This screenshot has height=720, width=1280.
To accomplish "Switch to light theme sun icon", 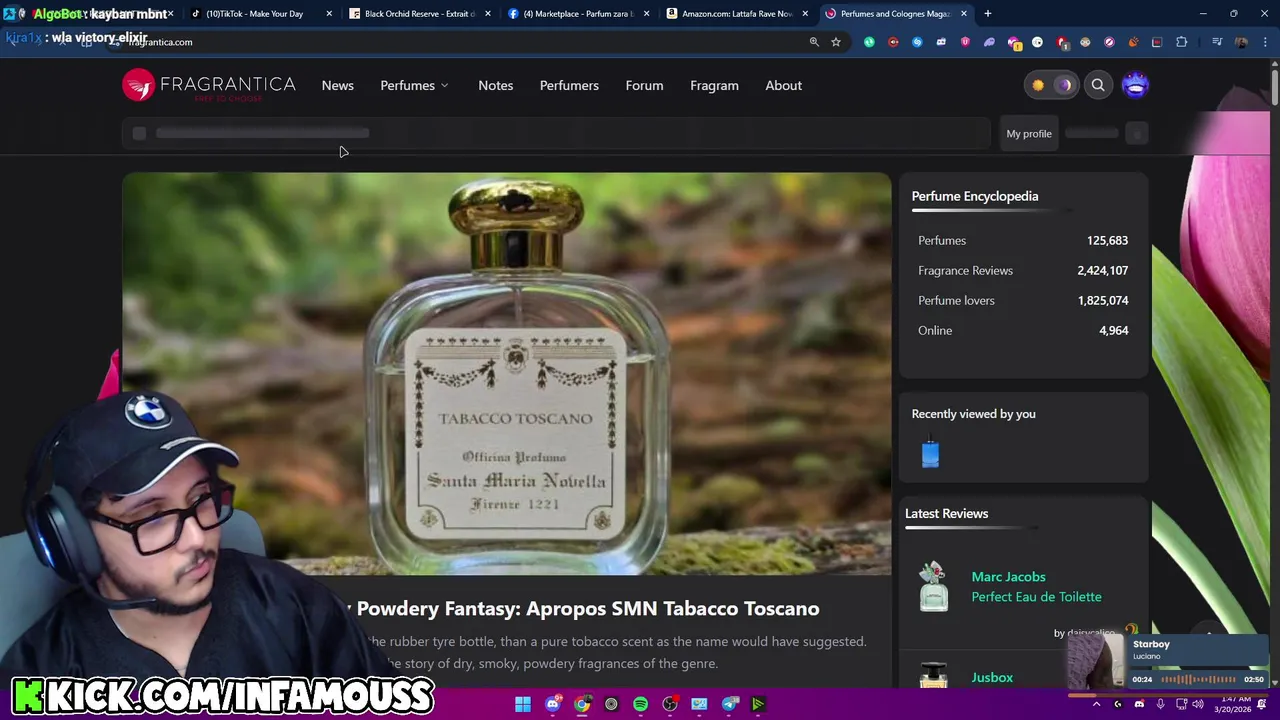I will [x=1038, y=85].
